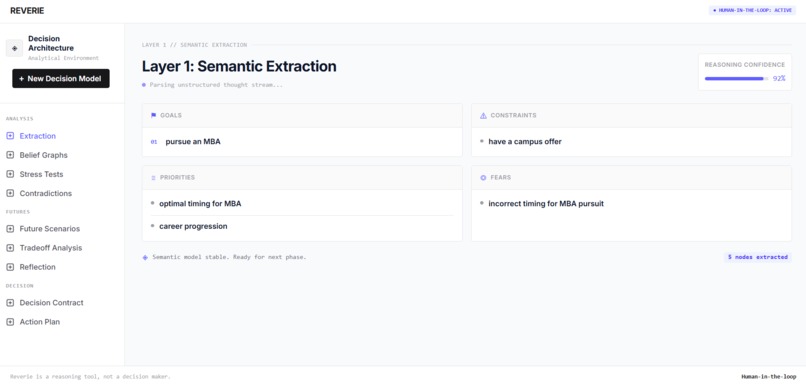The height and width of the screenshot is (384, 806).
Task: Click the 92% confidence value
Action: [x=779, y=79]
